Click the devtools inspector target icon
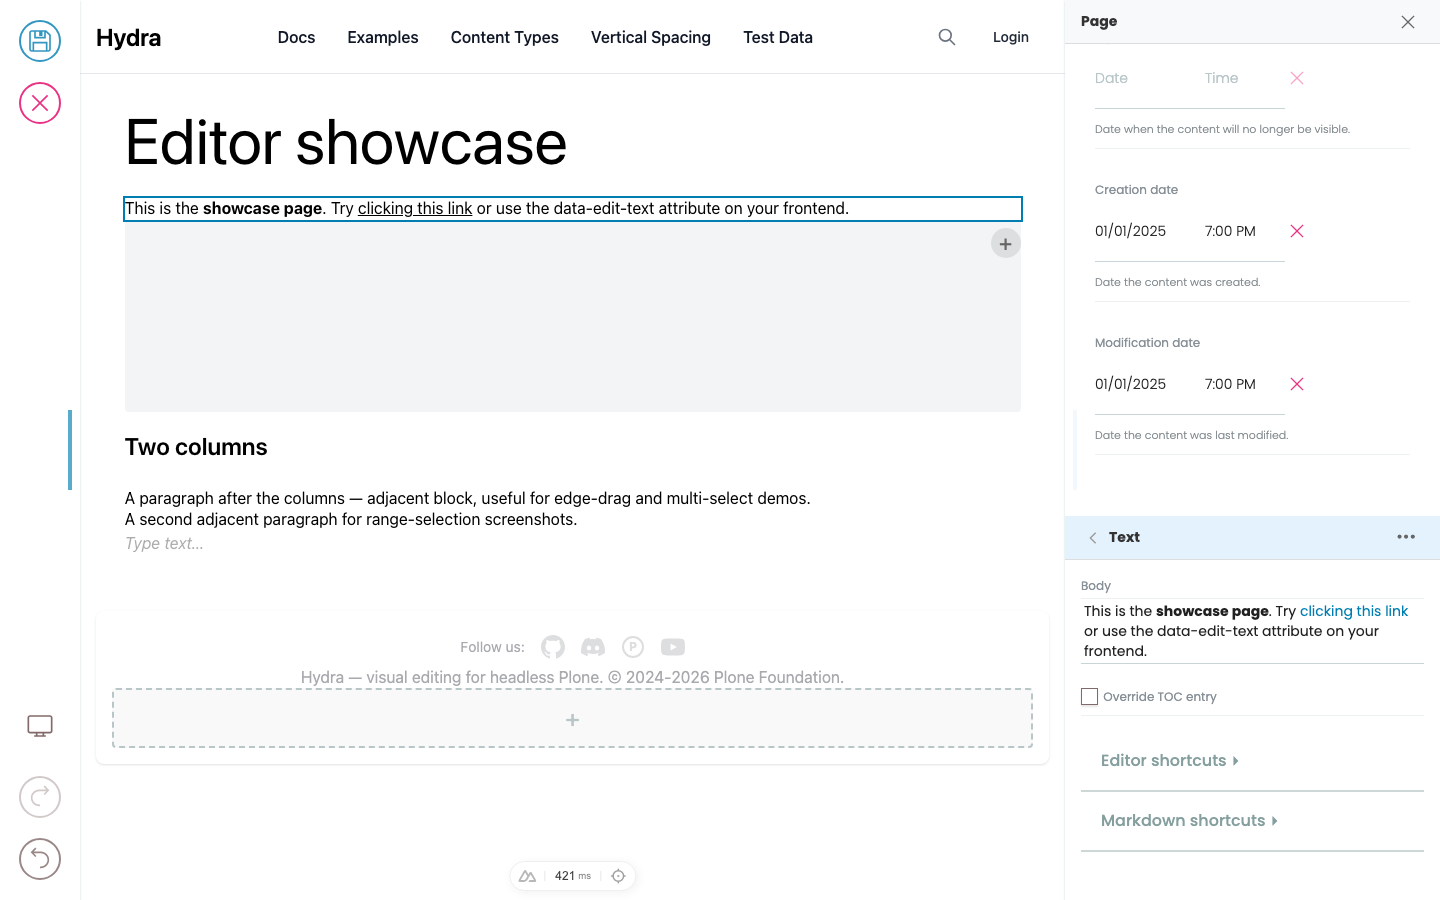1440x900 pixels. [618, 876]
